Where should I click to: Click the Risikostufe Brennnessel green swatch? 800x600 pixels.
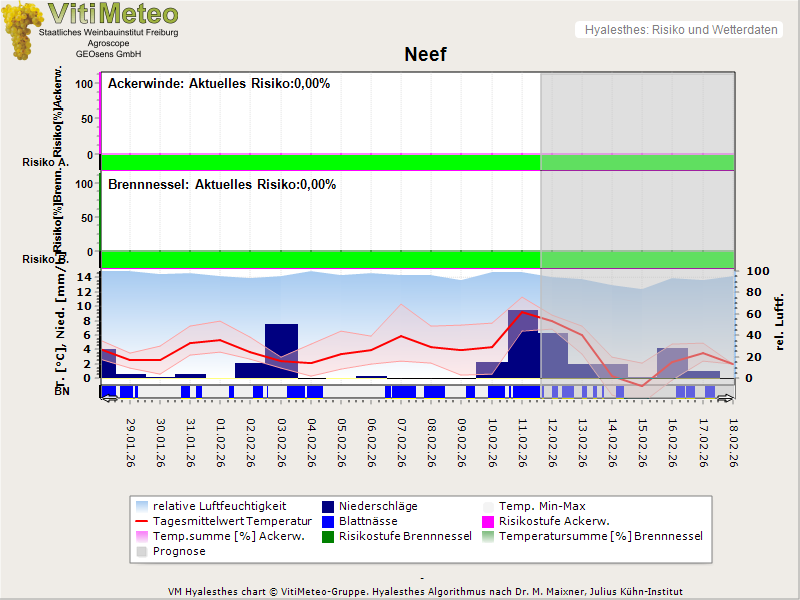(x=326, y=536)
